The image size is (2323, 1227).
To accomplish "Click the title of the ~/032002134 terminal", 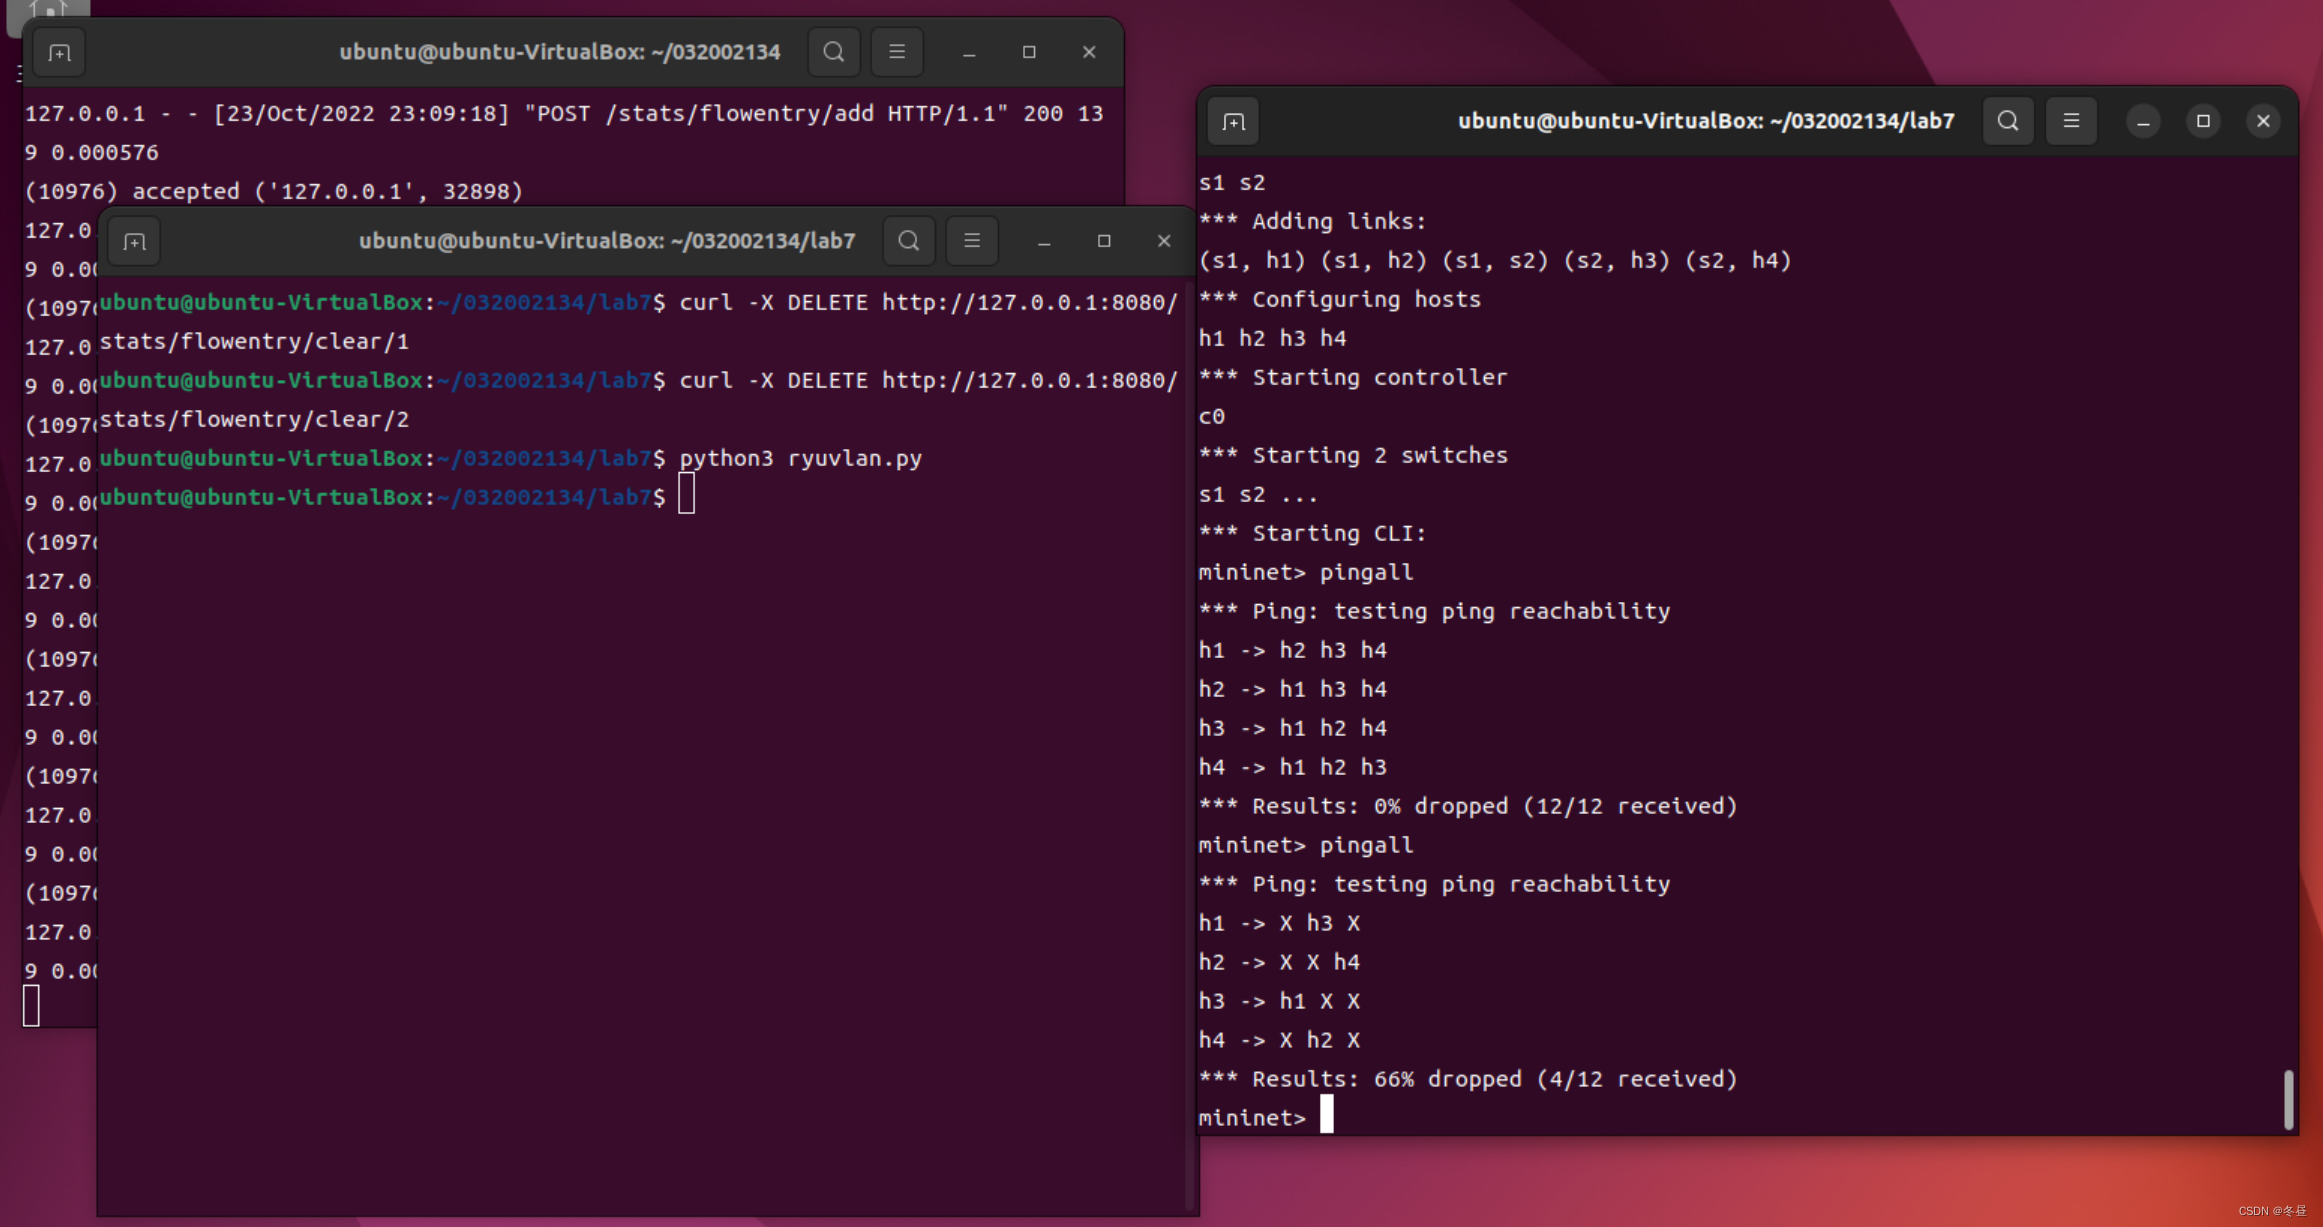I will [x=559, y=52].
